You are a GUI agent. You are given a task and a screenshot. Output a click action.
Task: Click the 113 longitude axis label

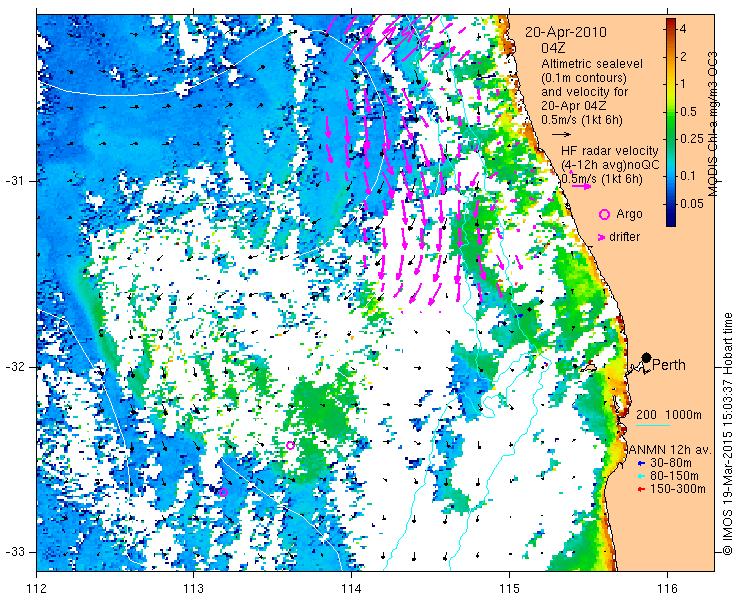193,589
